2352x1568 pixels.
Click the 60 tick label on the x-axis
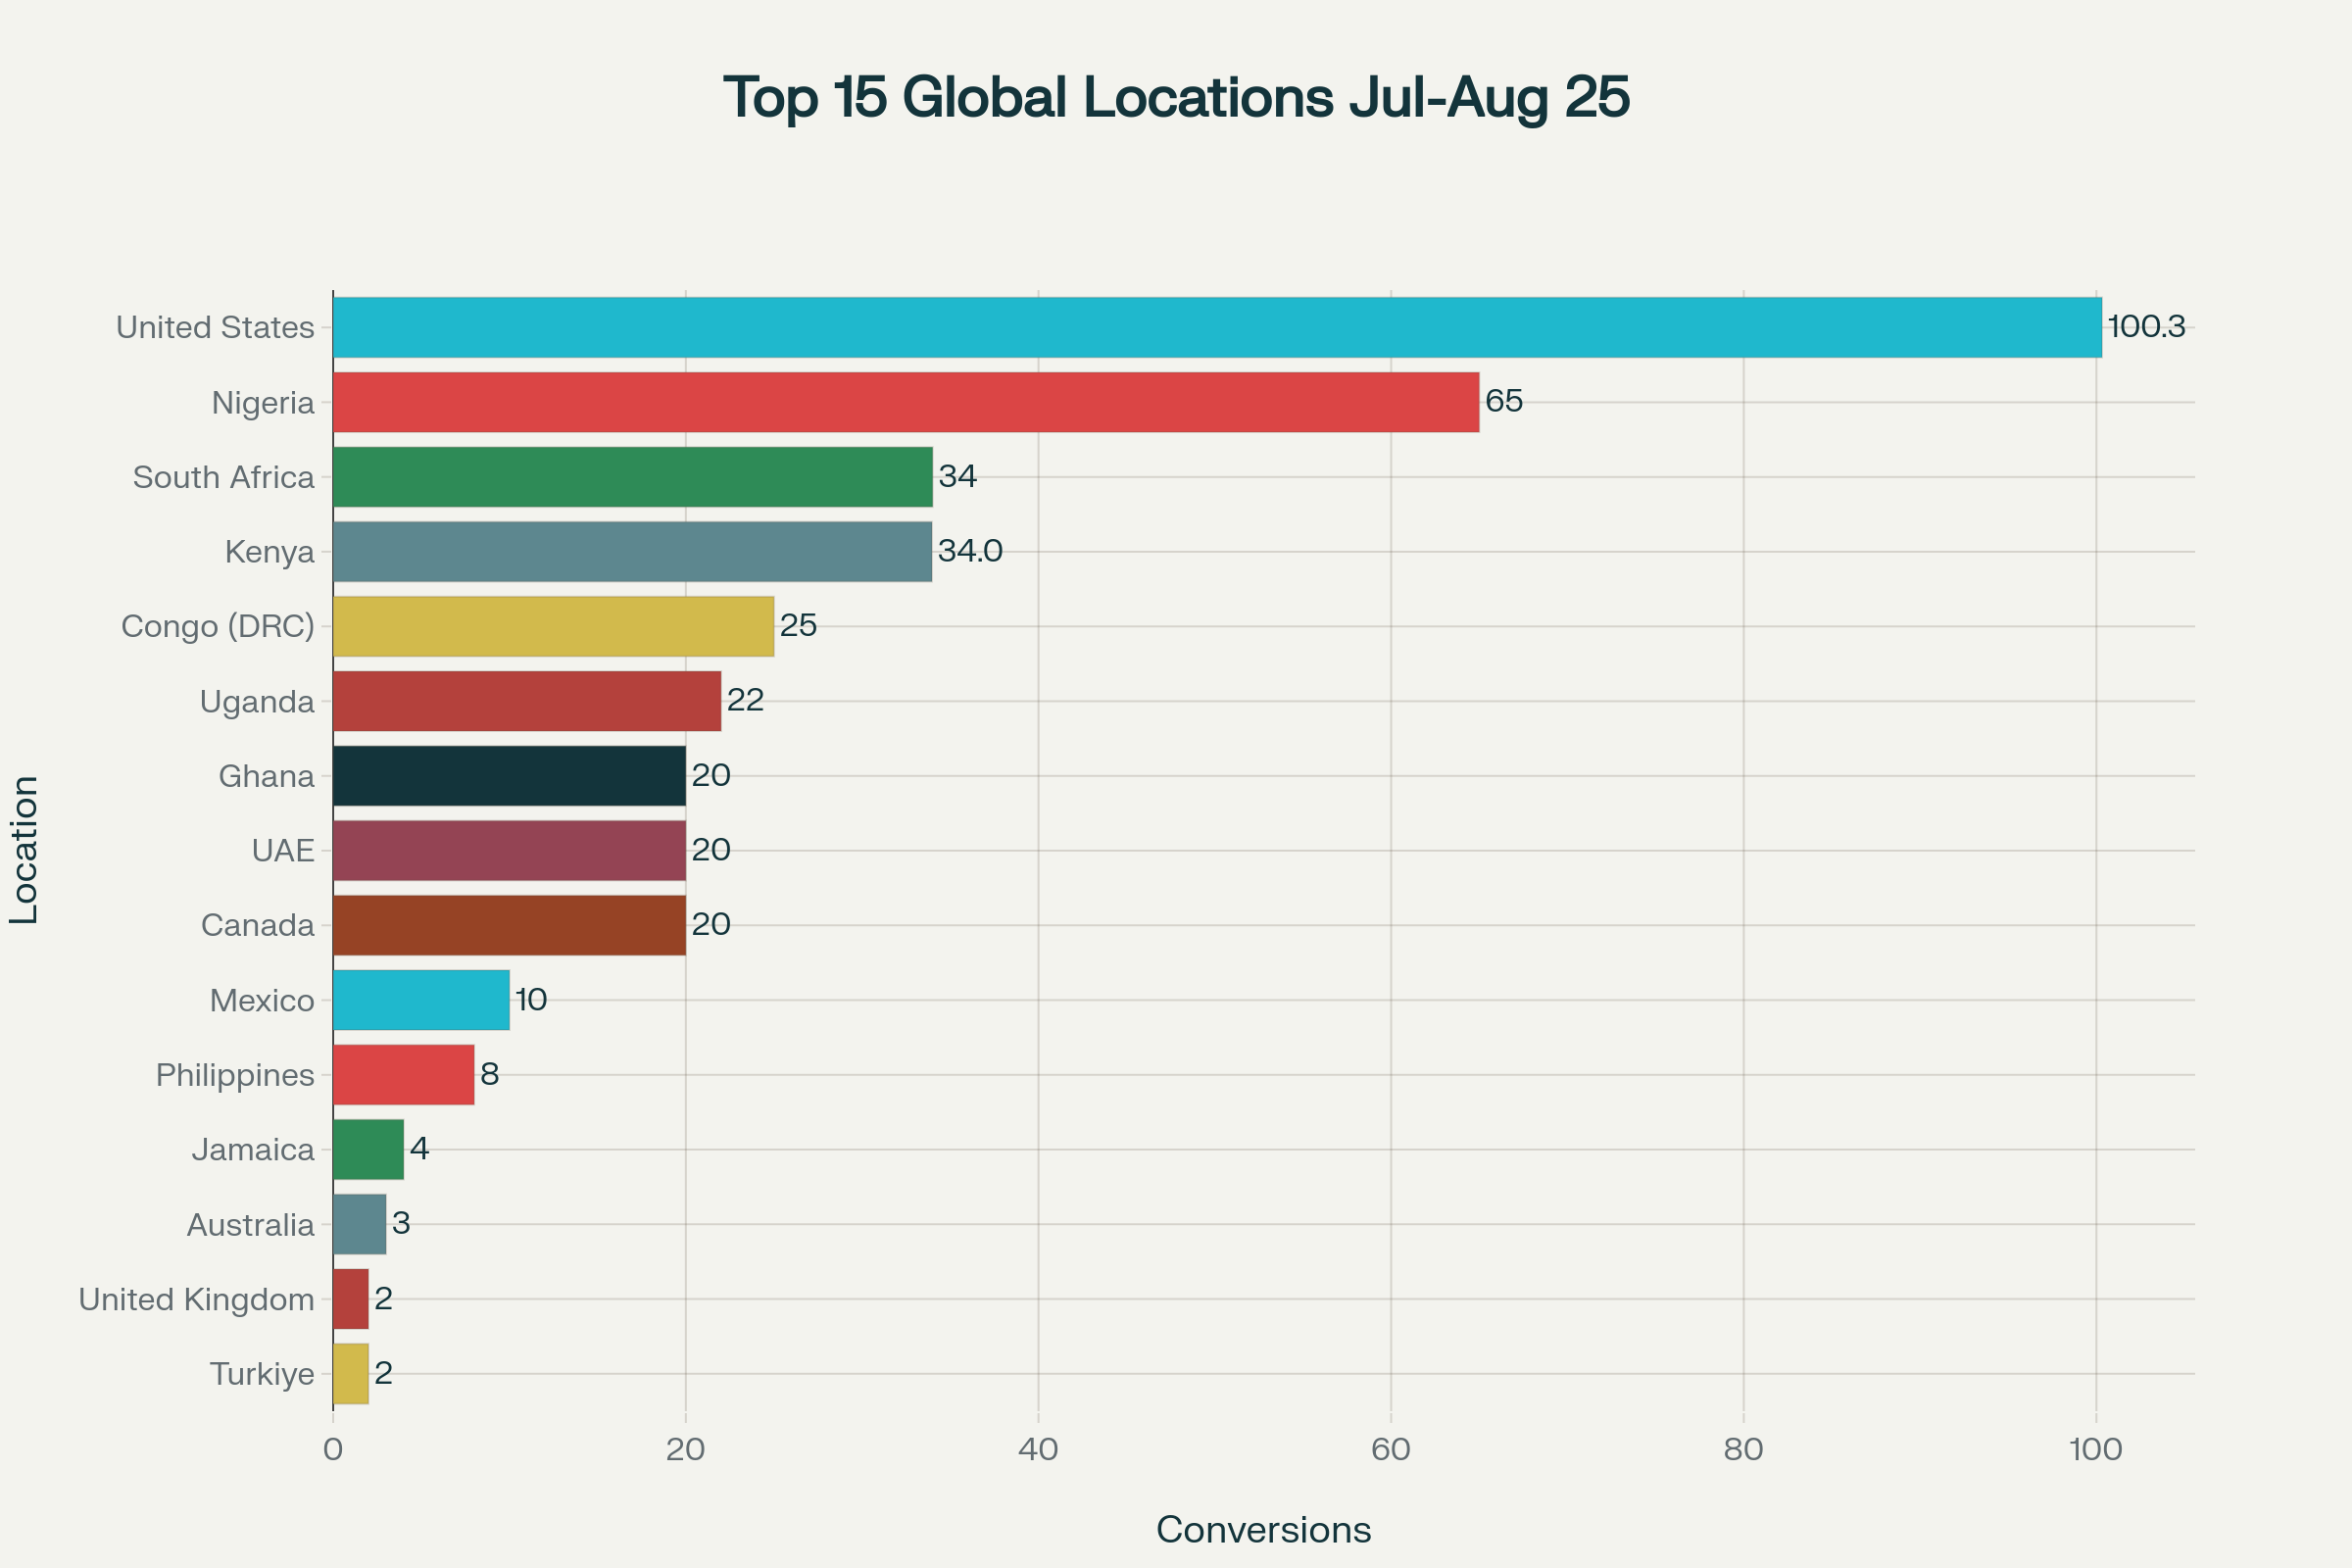coord(1390,1447)
